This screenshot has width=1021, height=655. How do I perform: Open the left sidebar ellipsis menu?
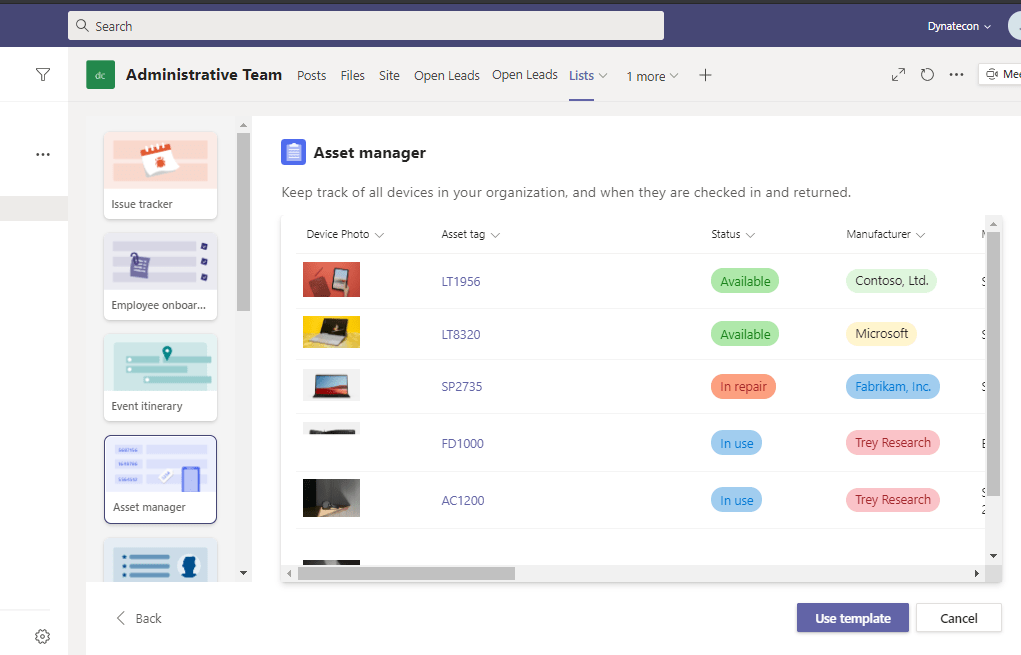pos(42,155)
